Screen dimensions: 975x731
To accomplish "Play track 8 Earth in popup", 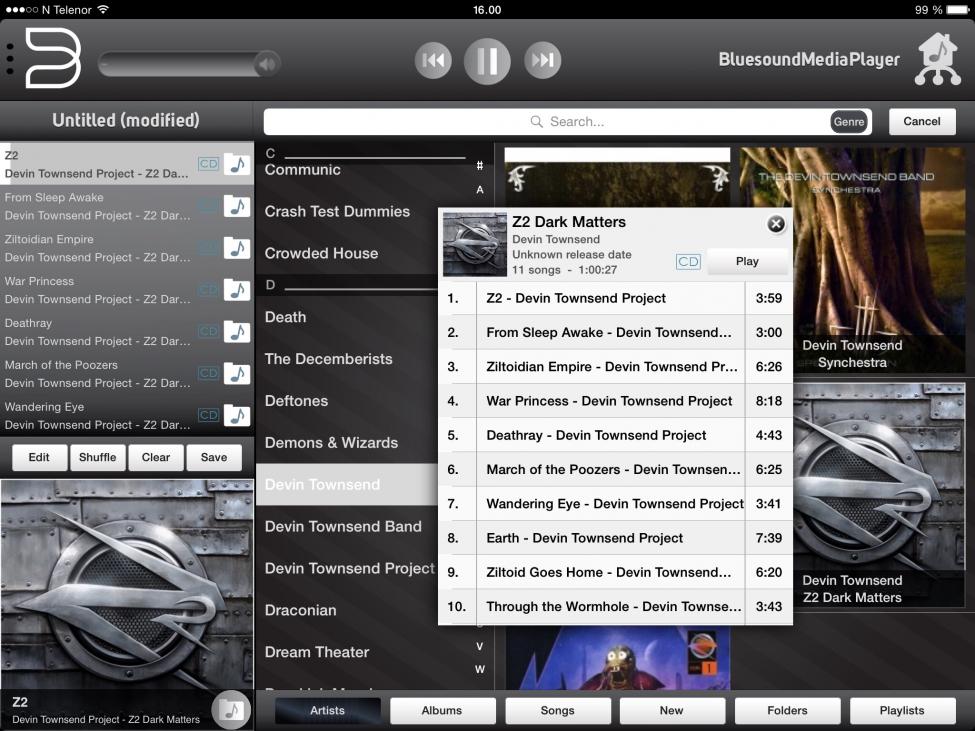I will (616, 538).
